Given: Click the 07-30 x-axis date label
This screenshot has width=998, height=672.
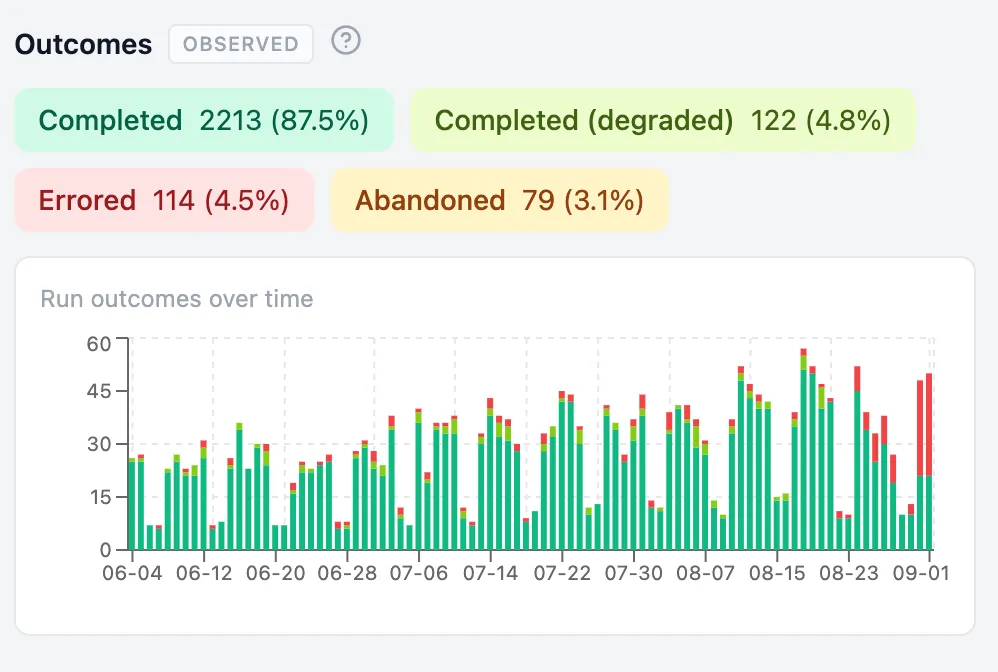Looking at the screenshot, I should 634,573.
